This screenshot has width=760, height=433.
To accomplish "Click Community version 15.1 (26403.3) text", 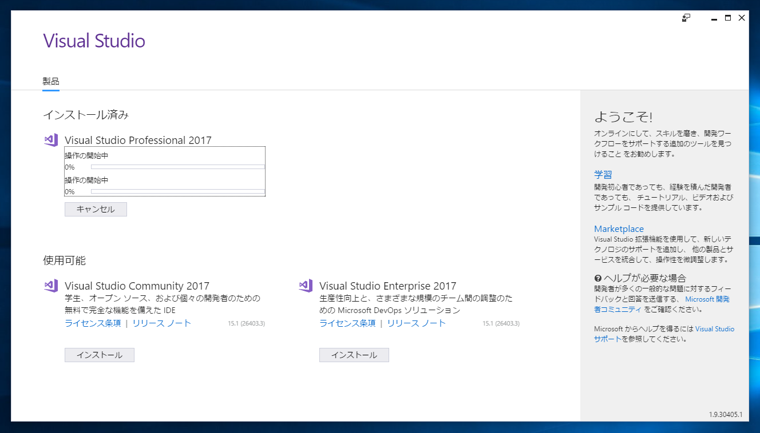I will pos(246,323).
